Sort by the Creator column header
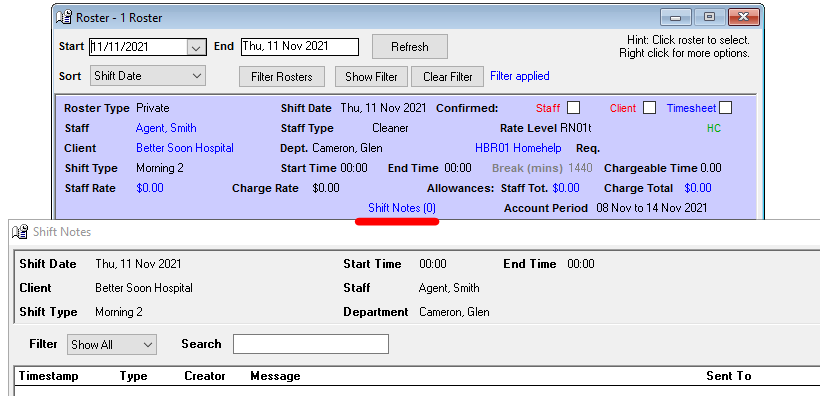The image size is (820, 396). (x=204, y=376)
